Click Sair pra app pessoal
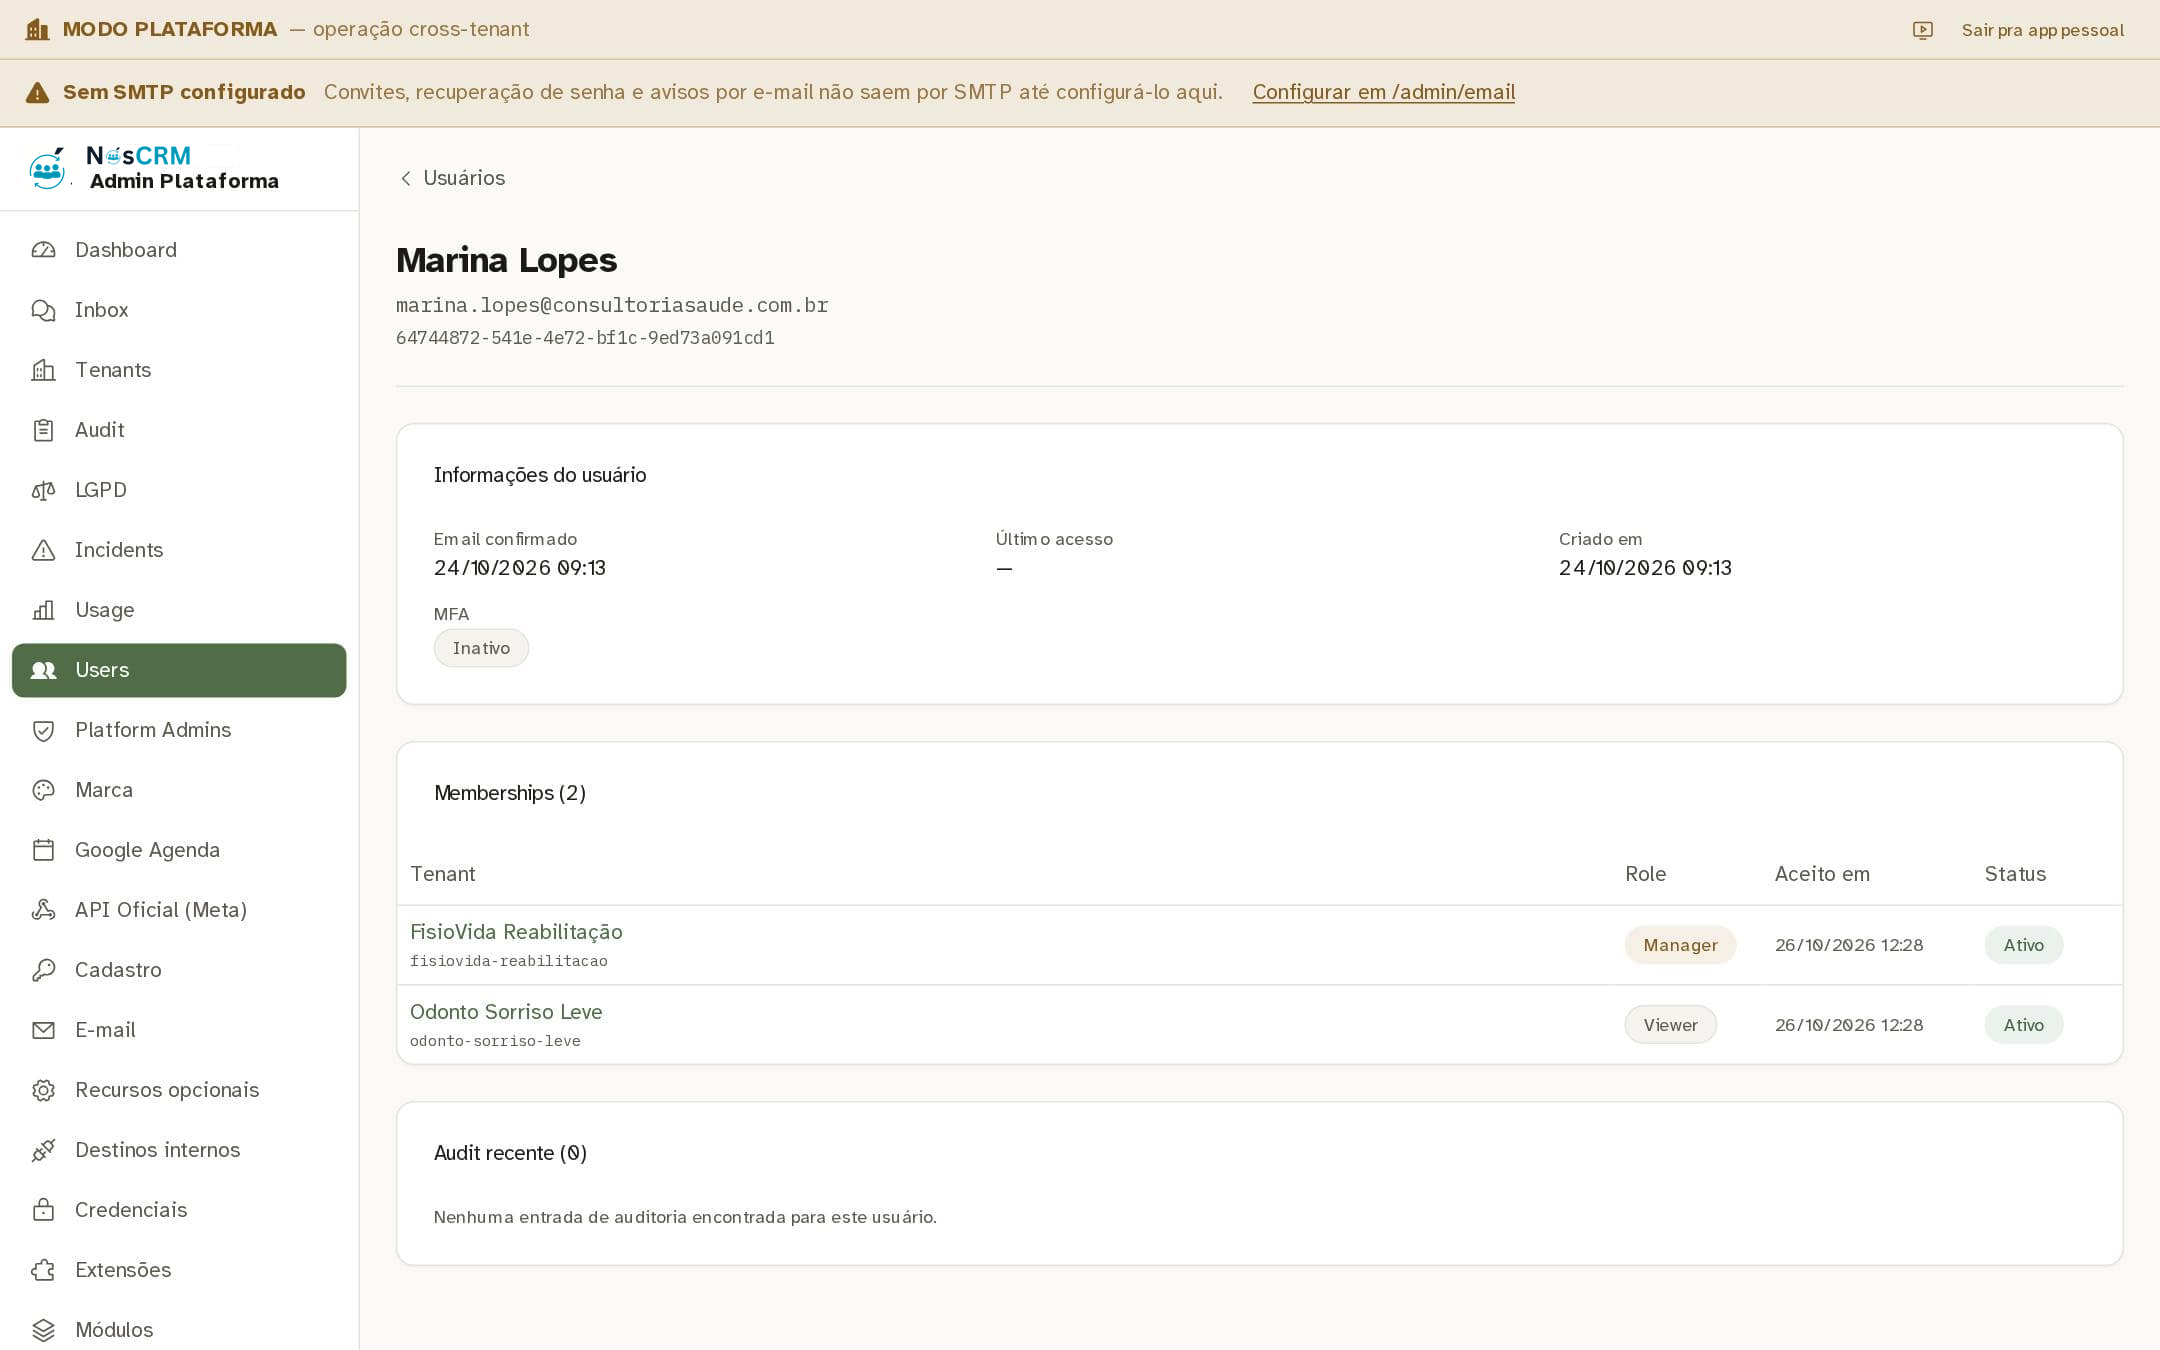The image size is (2160, 1350). tap(2042, 30)
